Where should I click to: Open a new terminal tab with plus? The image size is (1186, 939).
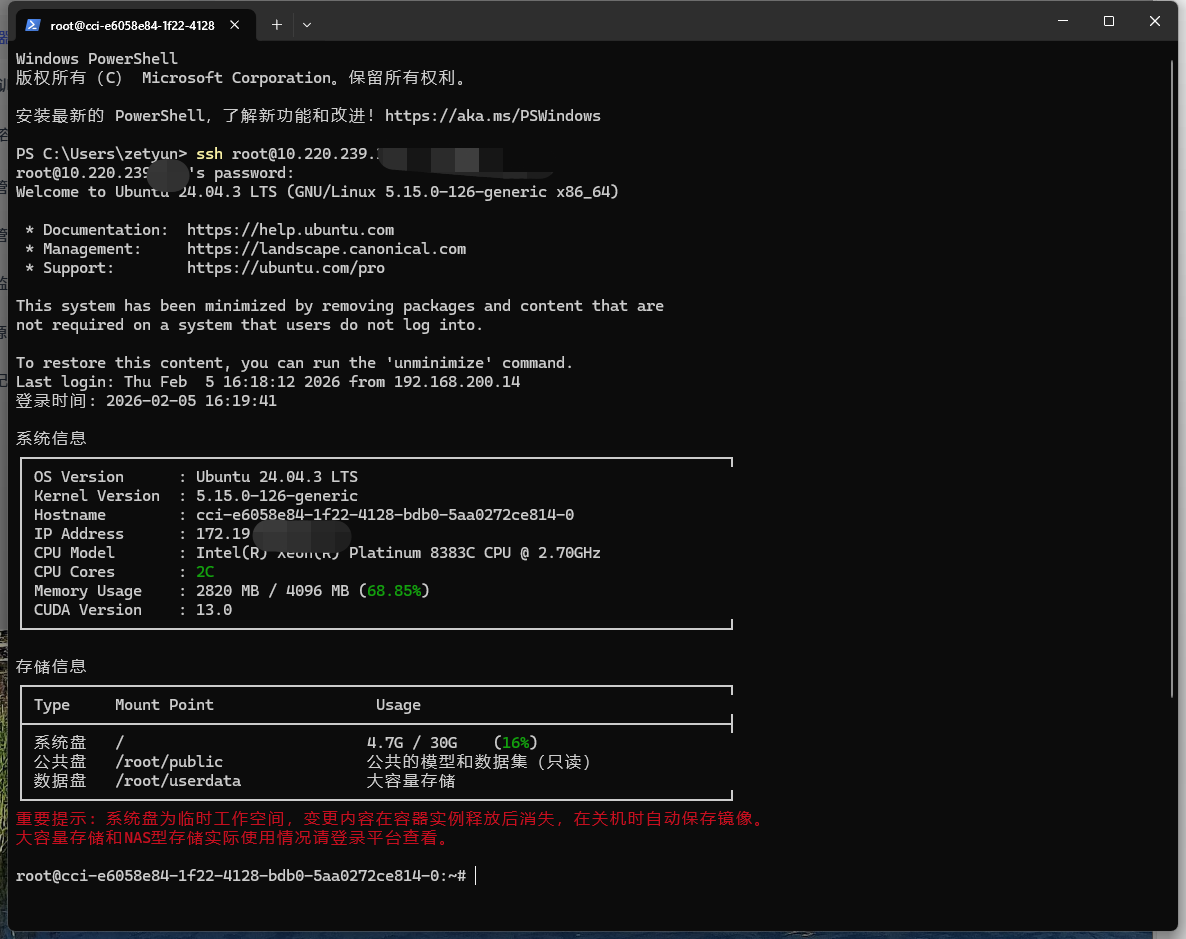point(277,25)
